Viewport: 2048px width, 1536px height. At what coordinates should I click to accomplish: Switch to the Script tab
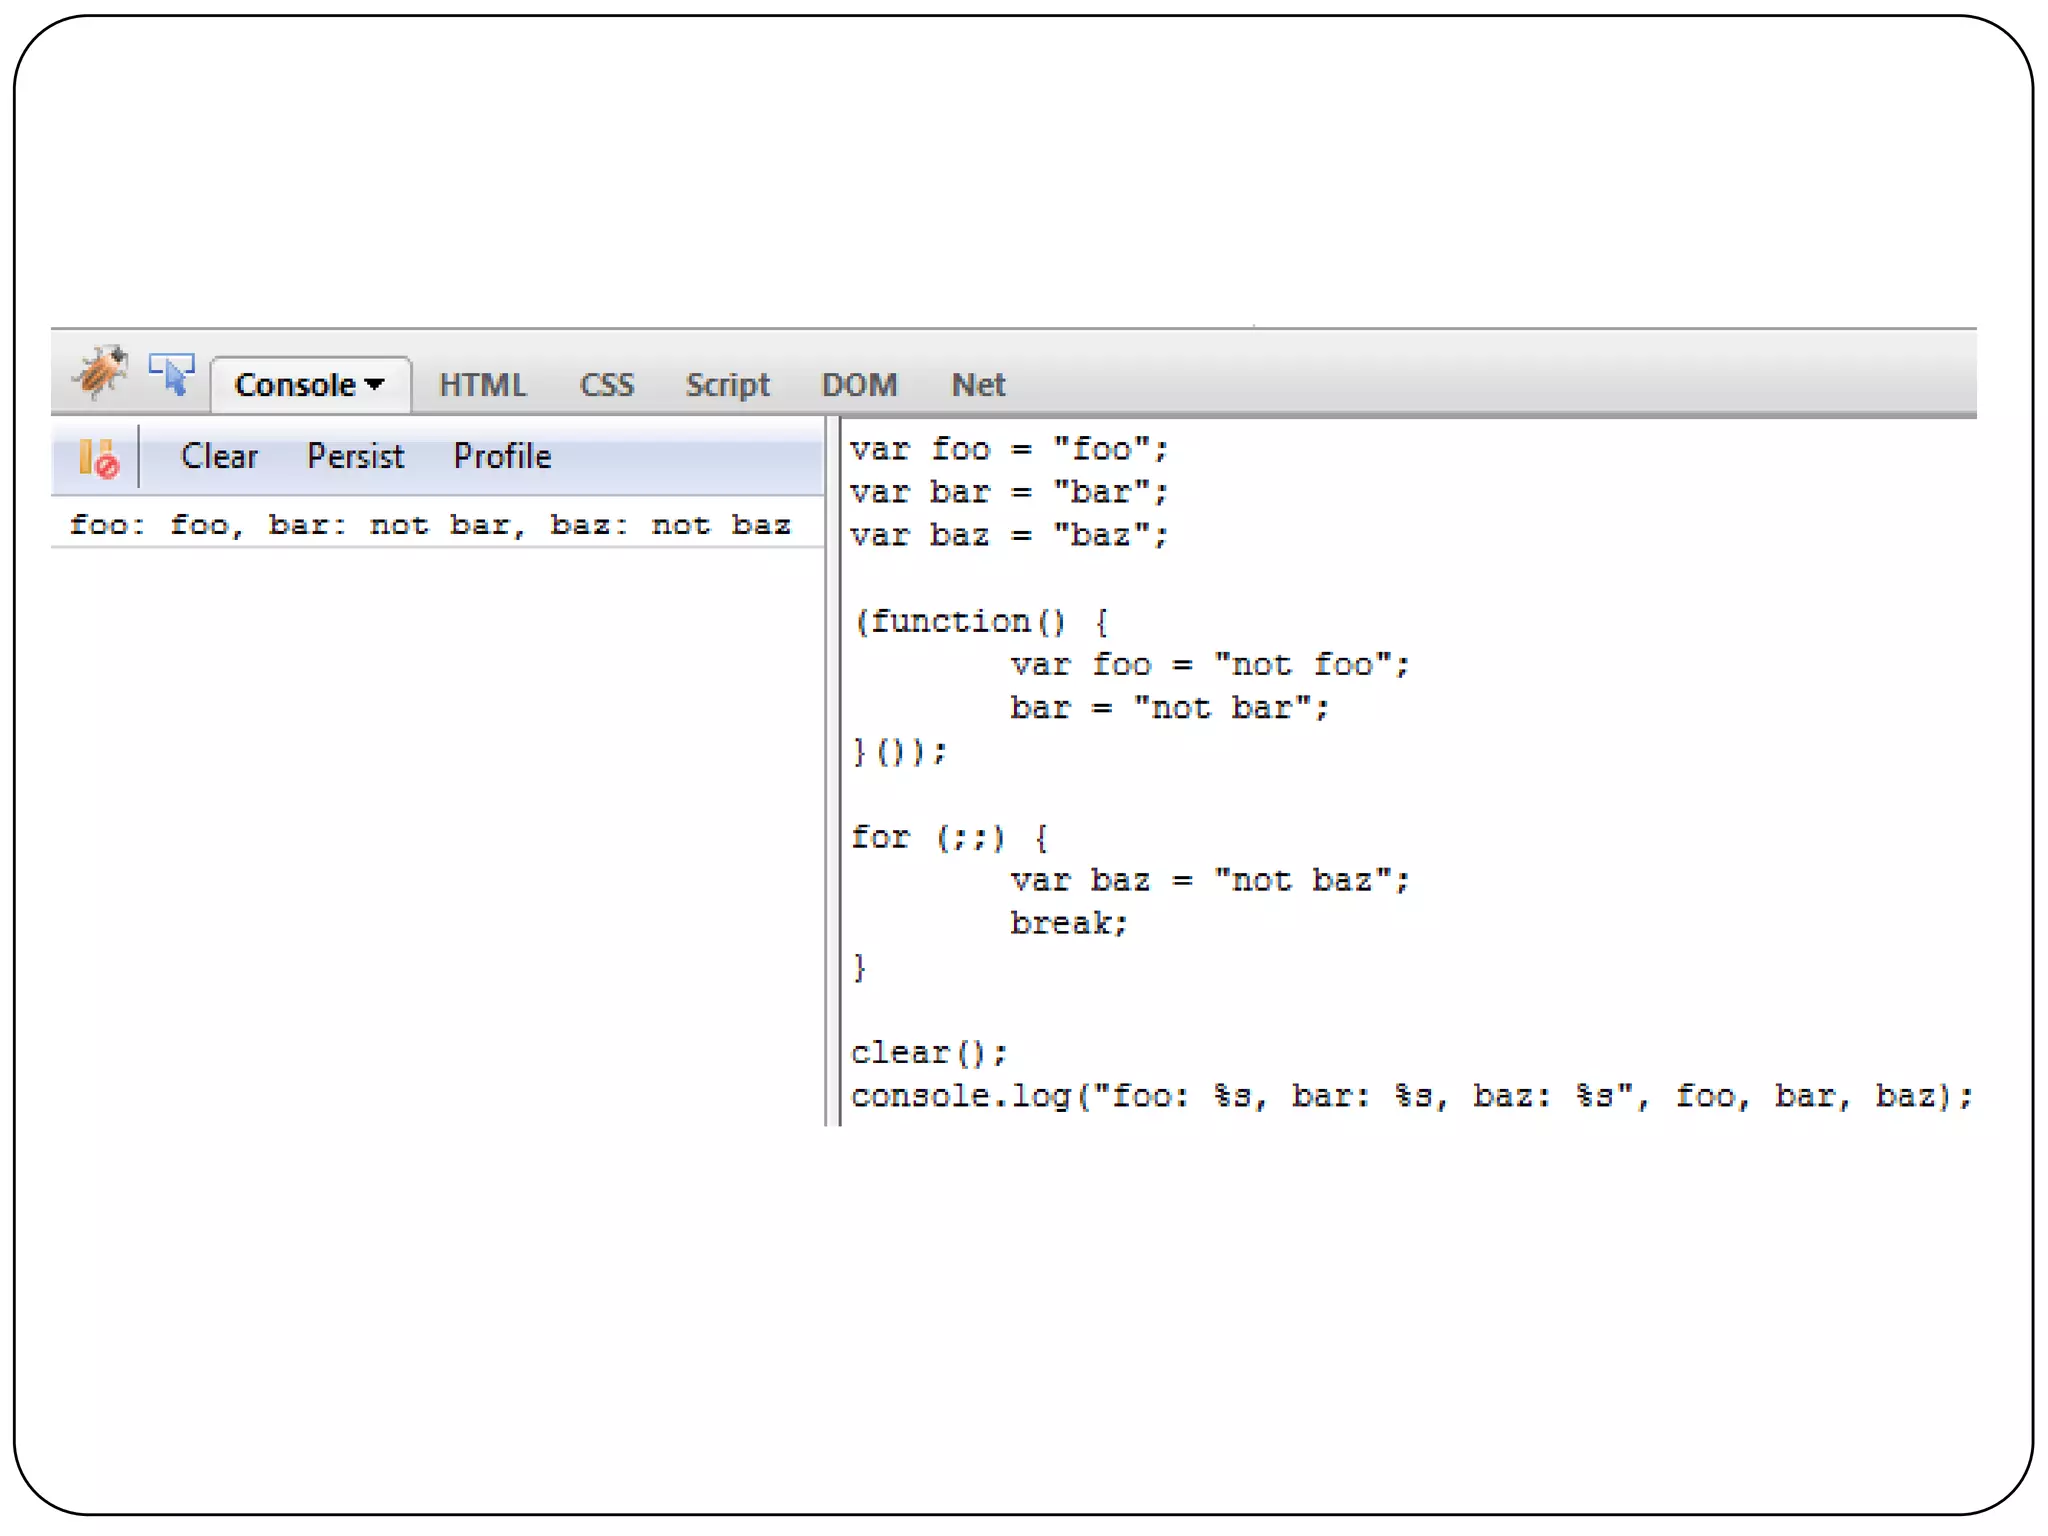(x=727, y=385)
